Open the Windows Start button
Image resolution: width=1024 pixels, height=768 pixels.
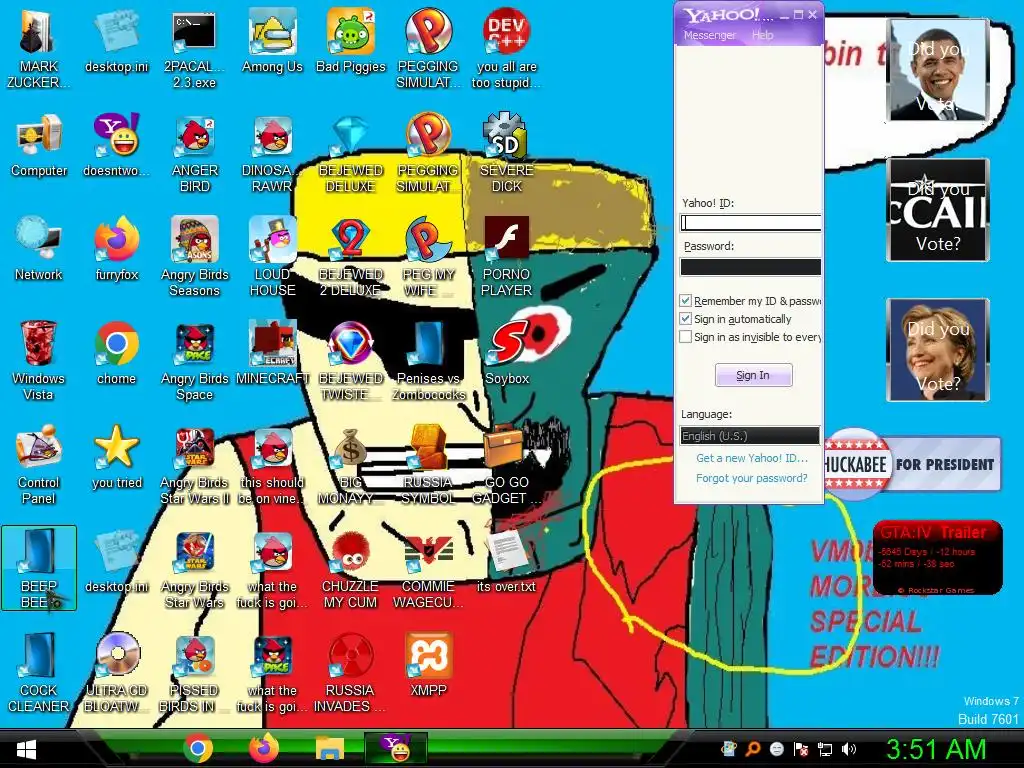tap(26, 750)
